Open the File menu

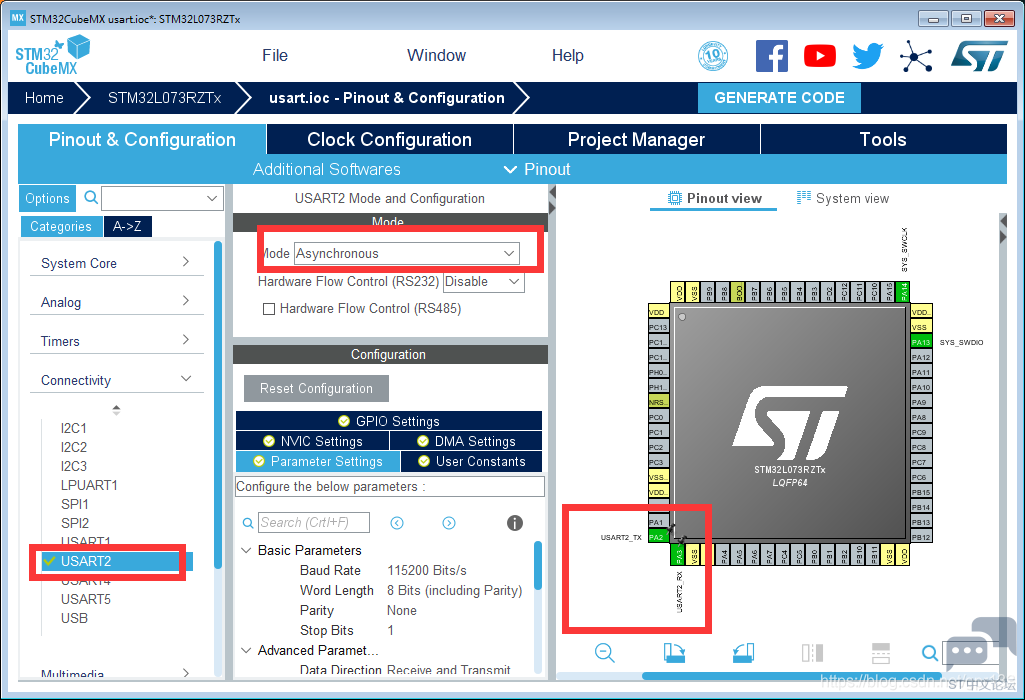click(275, 56)
